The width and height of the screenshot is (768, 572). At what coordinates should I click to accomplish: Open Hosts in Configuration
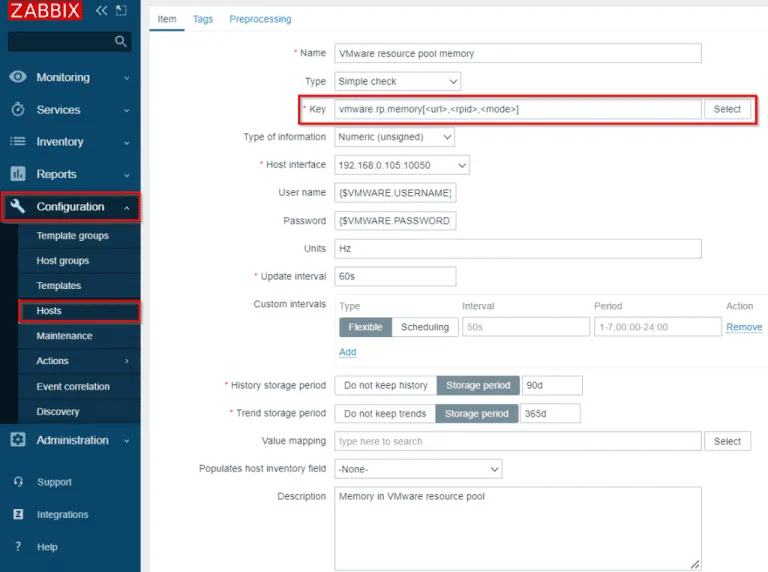pyautogui.click(x=79, y=311)
